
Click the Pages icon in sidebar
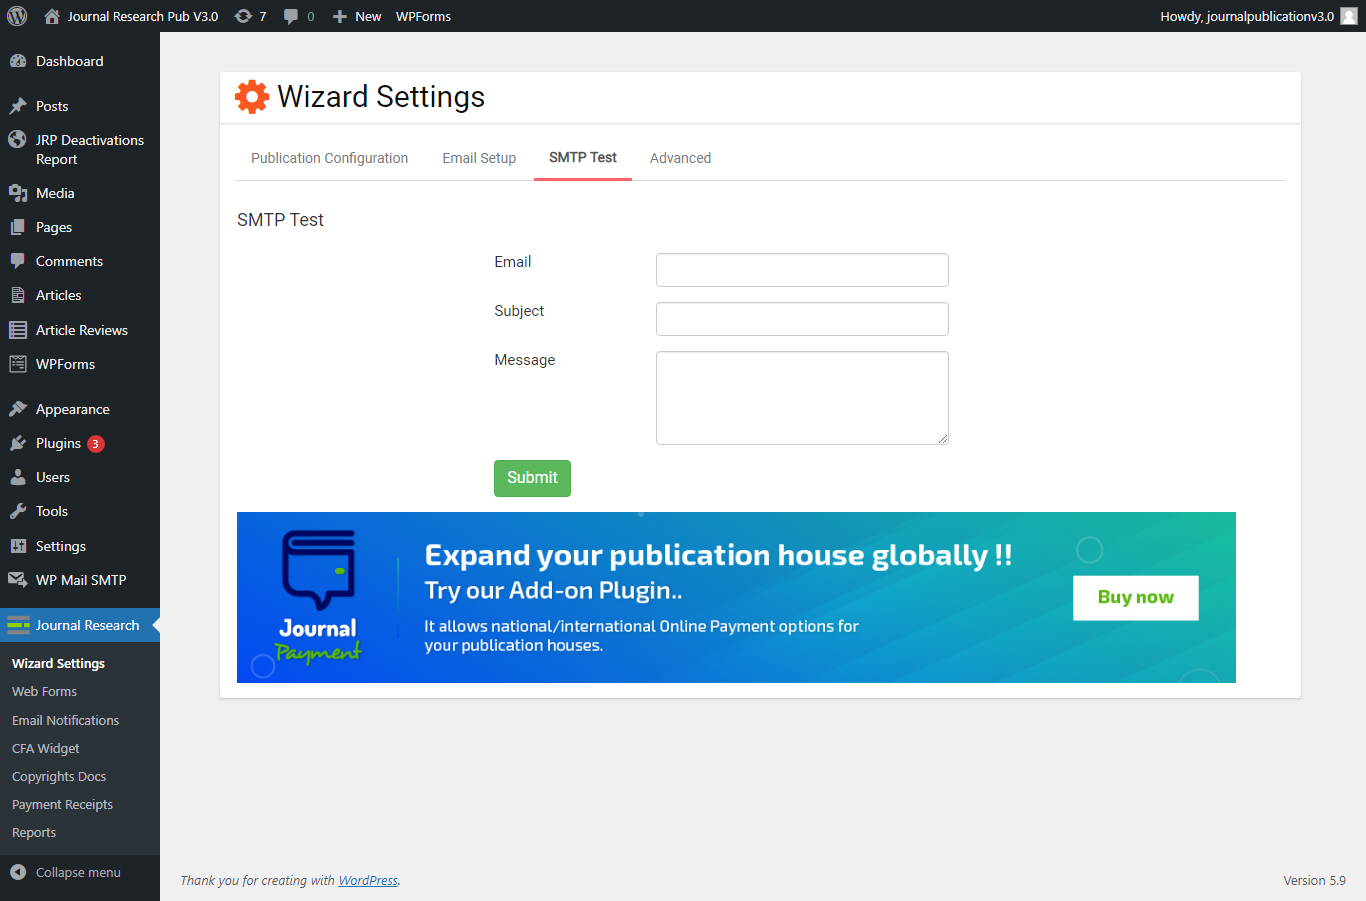coord(18,227)
